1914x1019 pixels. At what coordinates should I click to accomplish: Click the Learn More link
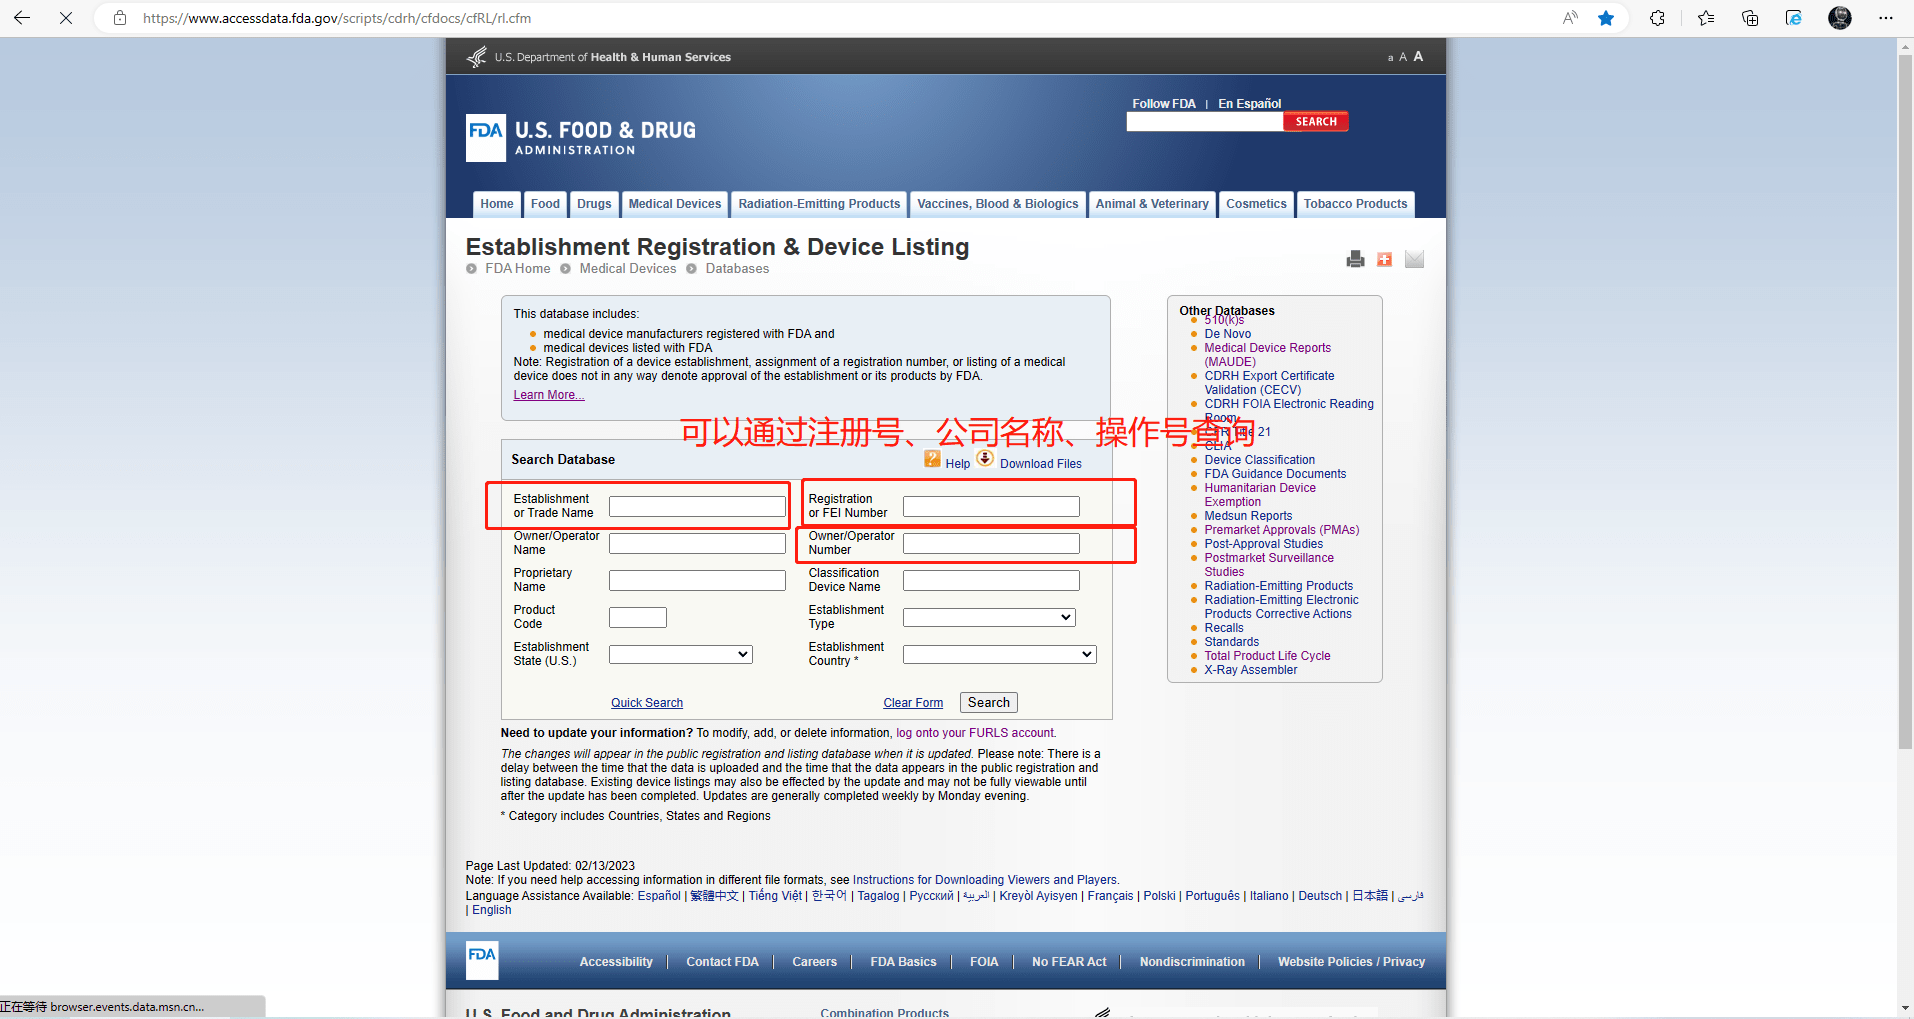click(x=549, y=395)
